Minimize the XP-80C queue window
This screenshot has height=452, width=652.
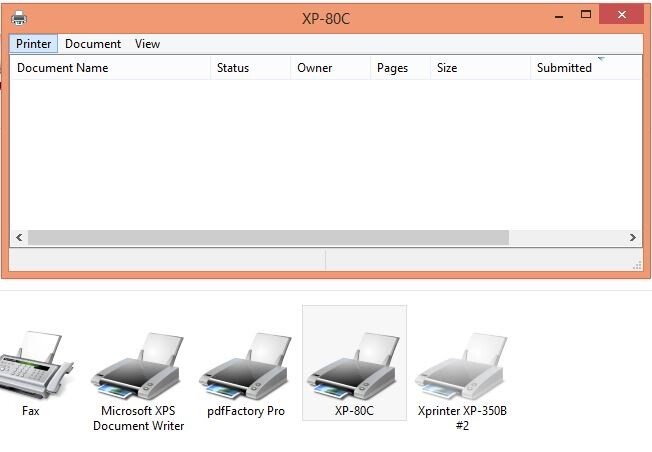click(559, 16)
